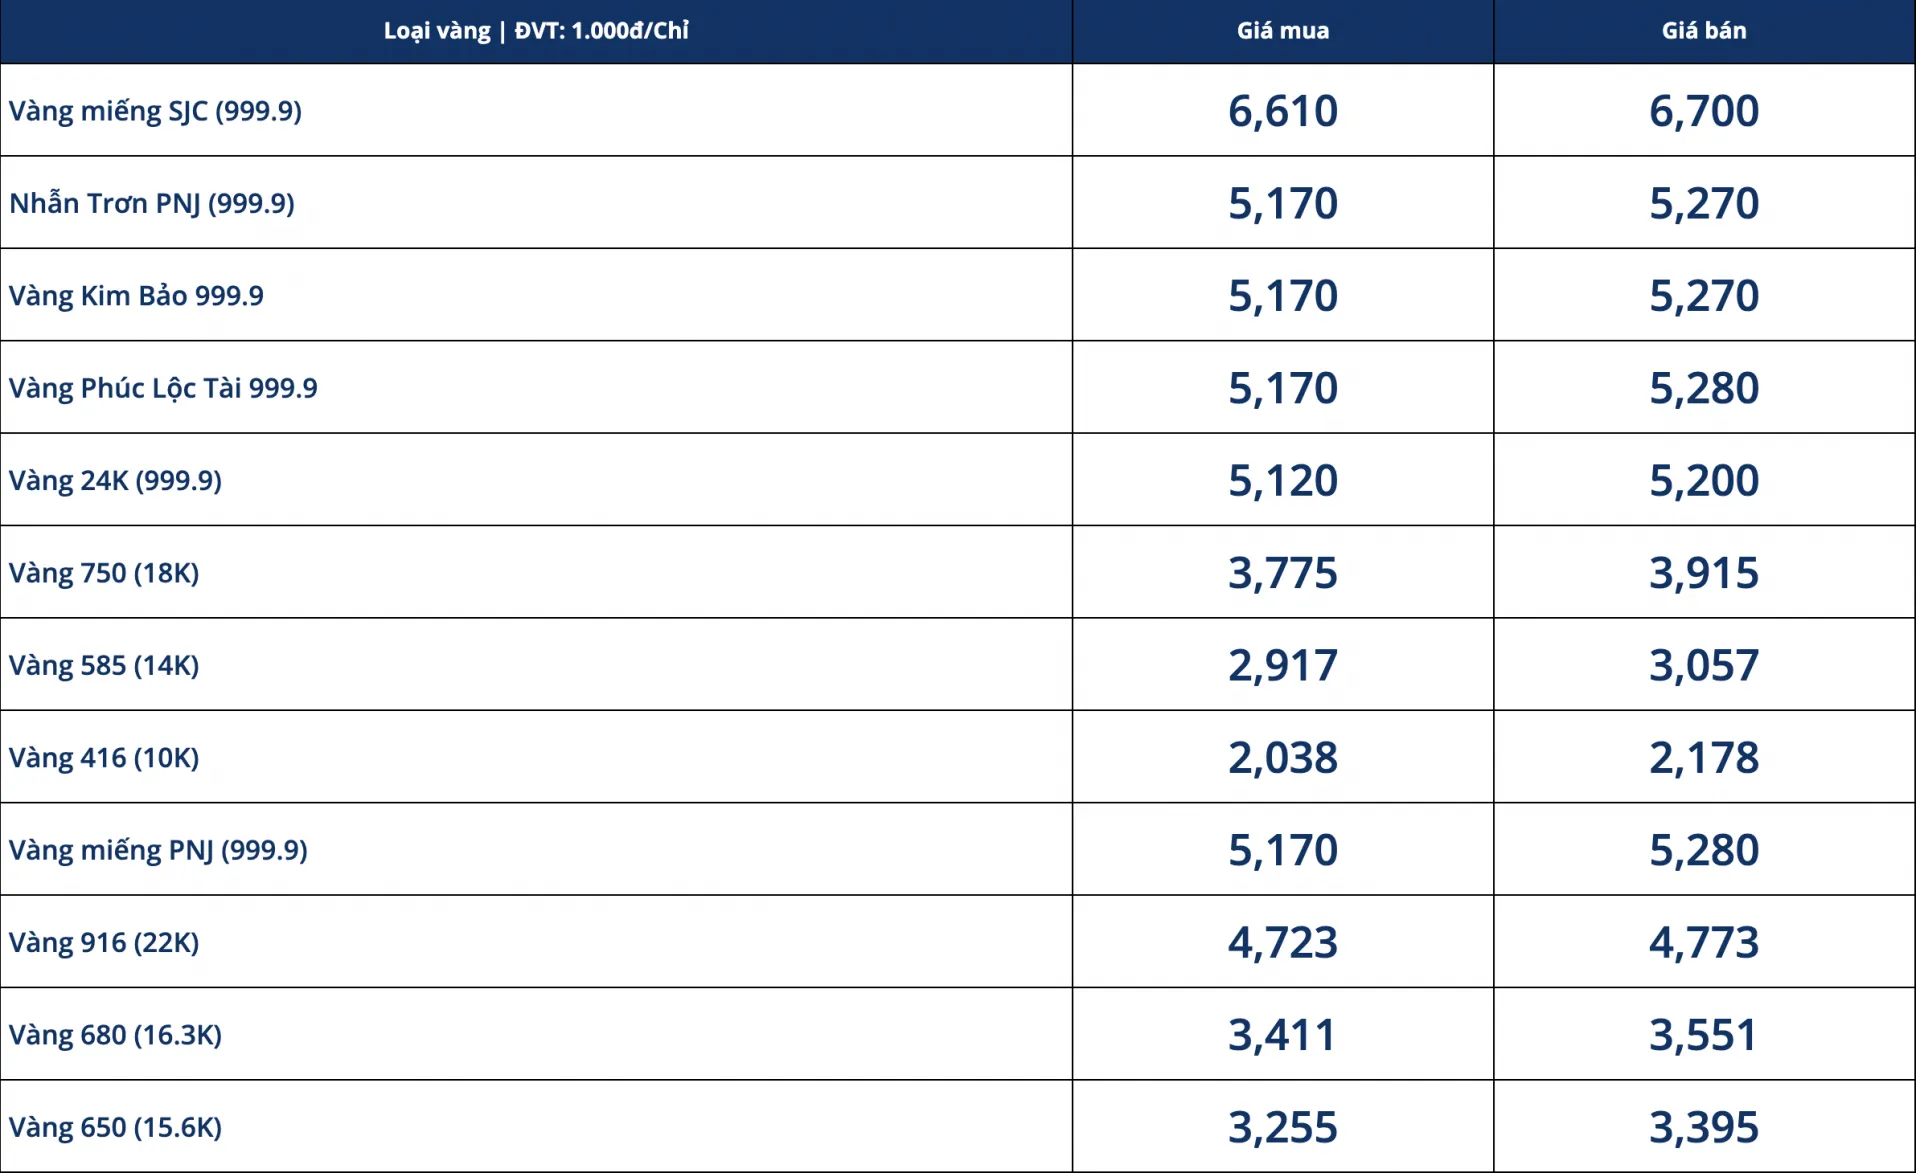Screen dimensions: 1920x1173
Task: Select Vàng Phúc Lộc Tài sell price 5,280
Action: (1704, 387)
